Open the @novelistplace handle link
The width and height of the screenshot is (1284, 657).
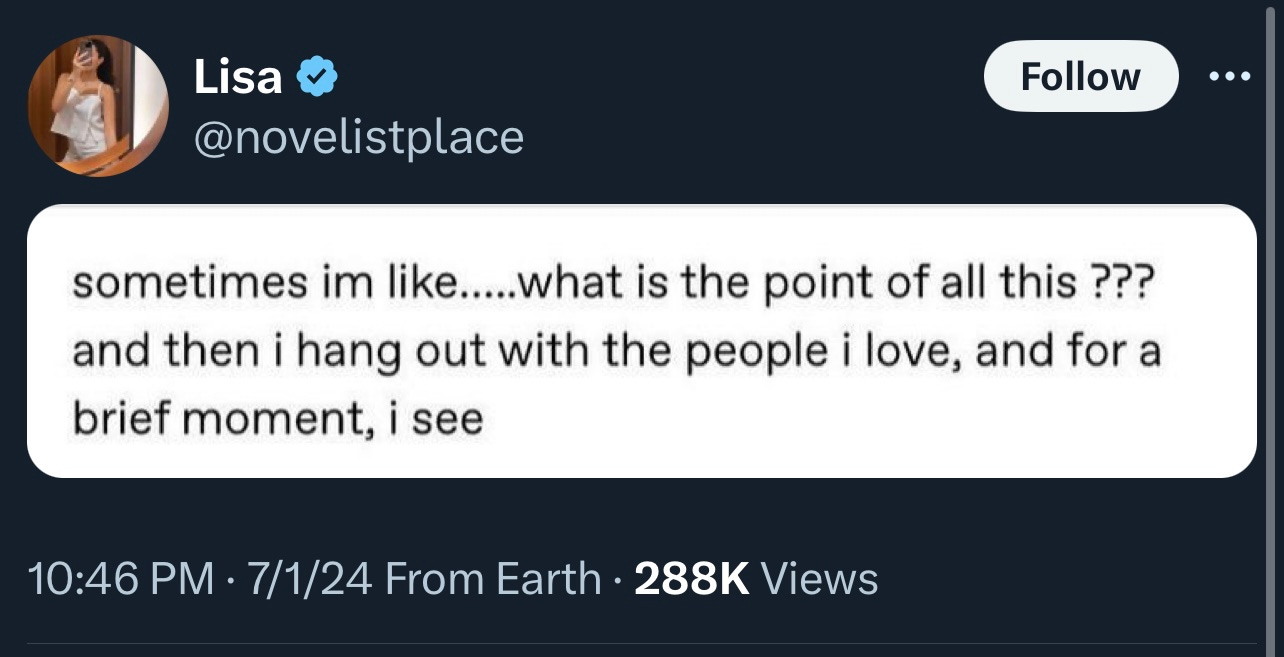click(357, 136)
